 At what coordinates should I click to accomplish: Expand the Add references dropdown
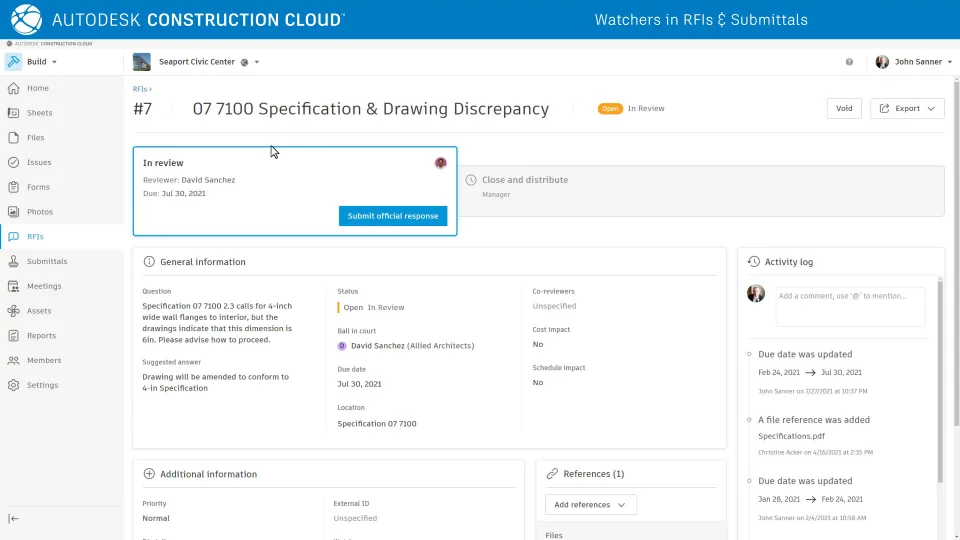590,505
